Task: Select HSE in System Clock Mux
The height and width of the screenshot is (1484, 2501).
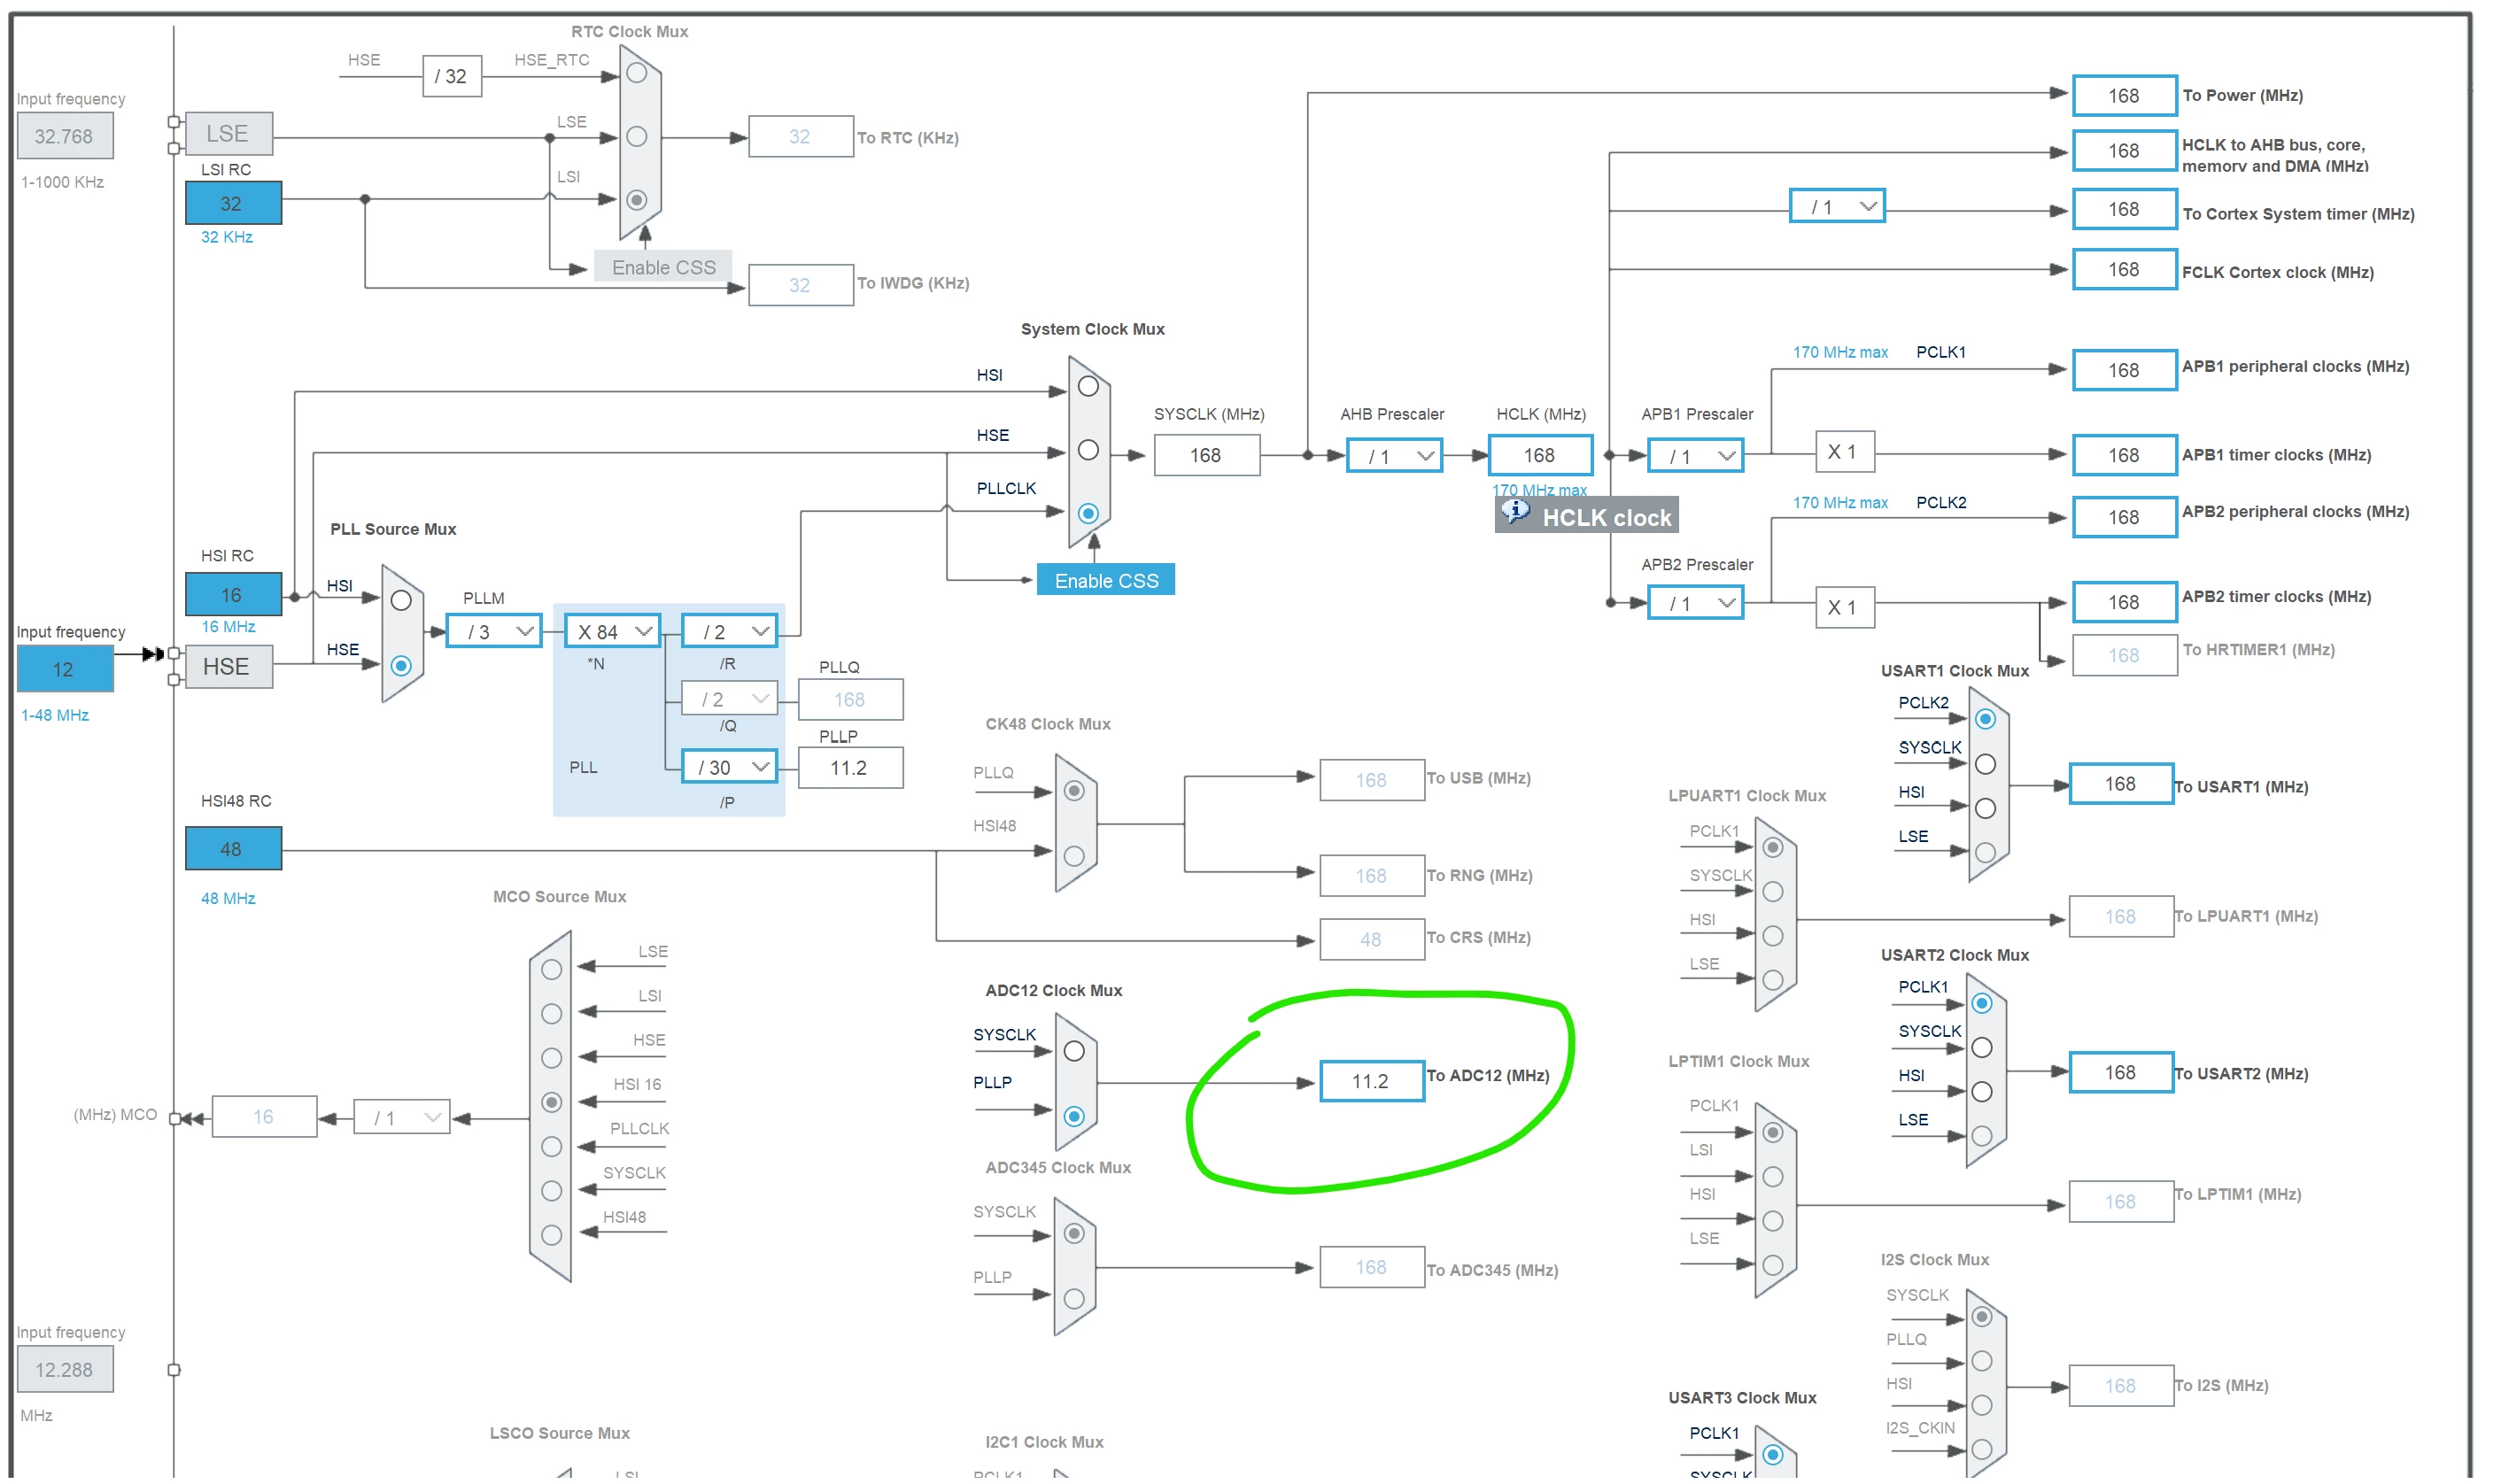Action: pos(1088,450)
